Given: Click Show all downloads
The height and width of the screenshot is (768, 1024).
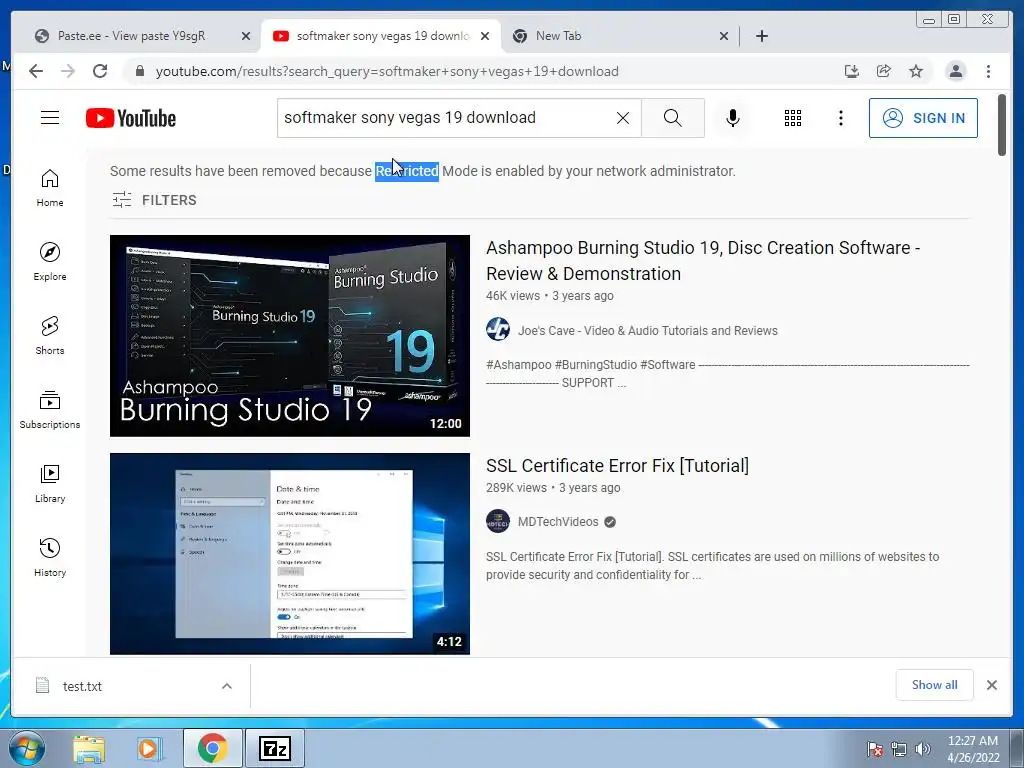Looking at the screenshot, I should (x=935, y=684).
